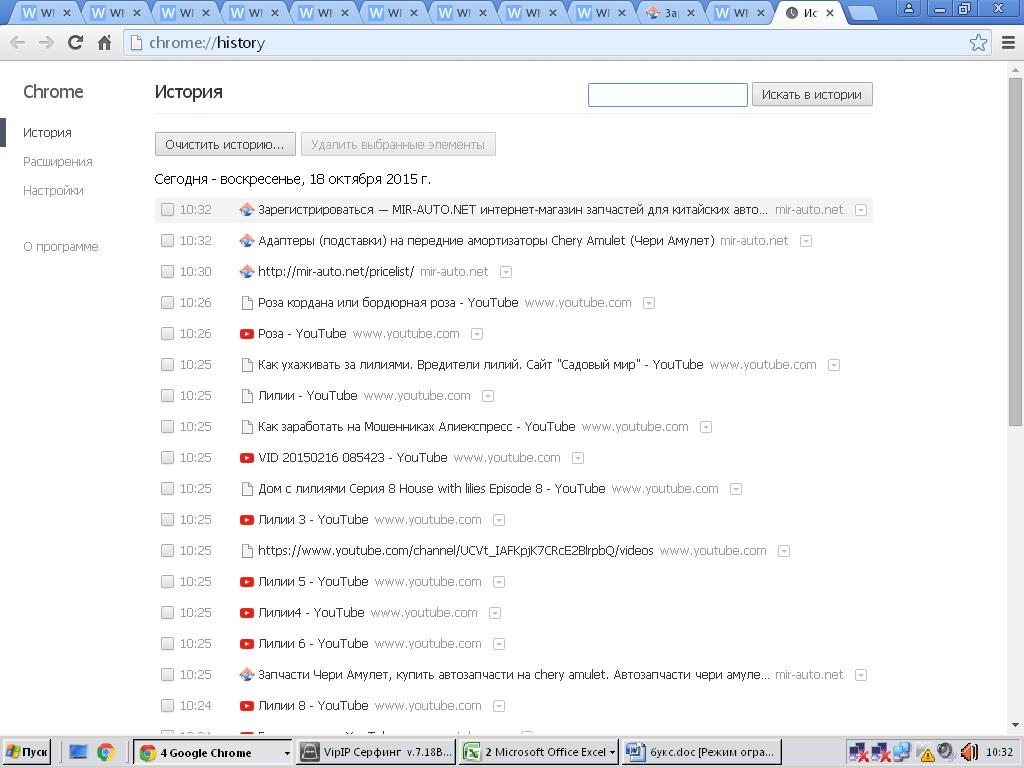
Task: Click the 'Очистить историю...' button
Action: 225,144
